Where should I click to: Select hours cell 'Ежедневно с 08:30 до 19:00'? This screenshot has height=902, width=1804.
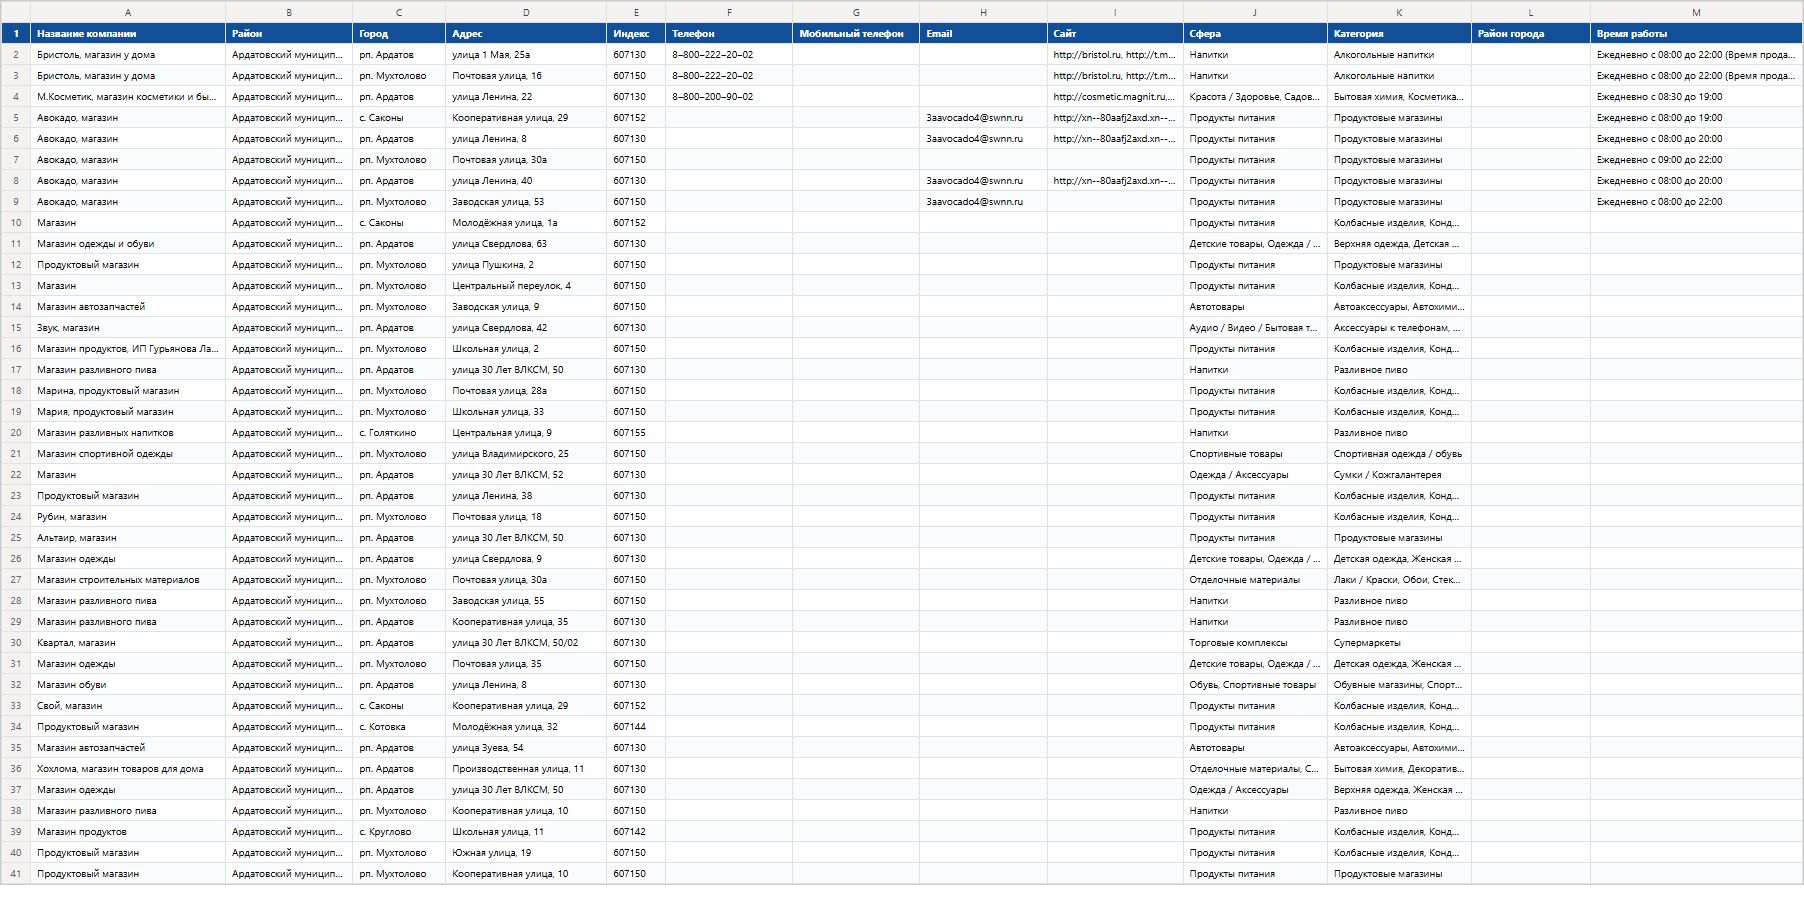(x=1696, y=97)
